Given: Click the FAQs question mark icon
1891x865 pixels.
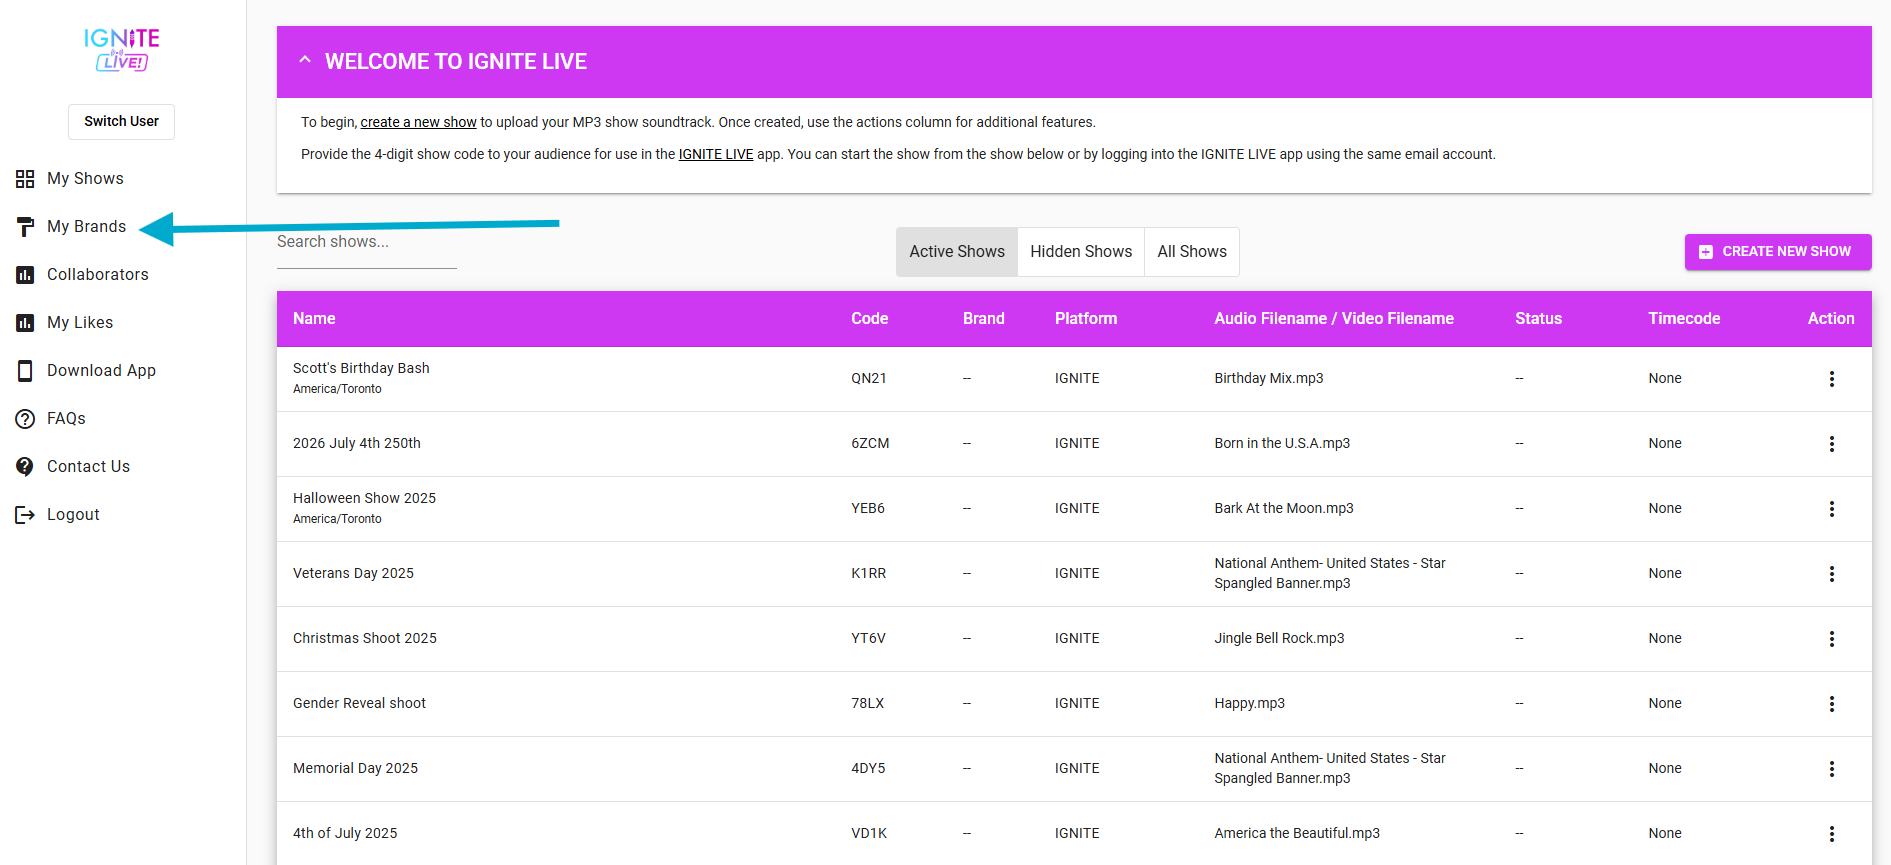Looking at the screenshot, I should click(x=25, y=419).
